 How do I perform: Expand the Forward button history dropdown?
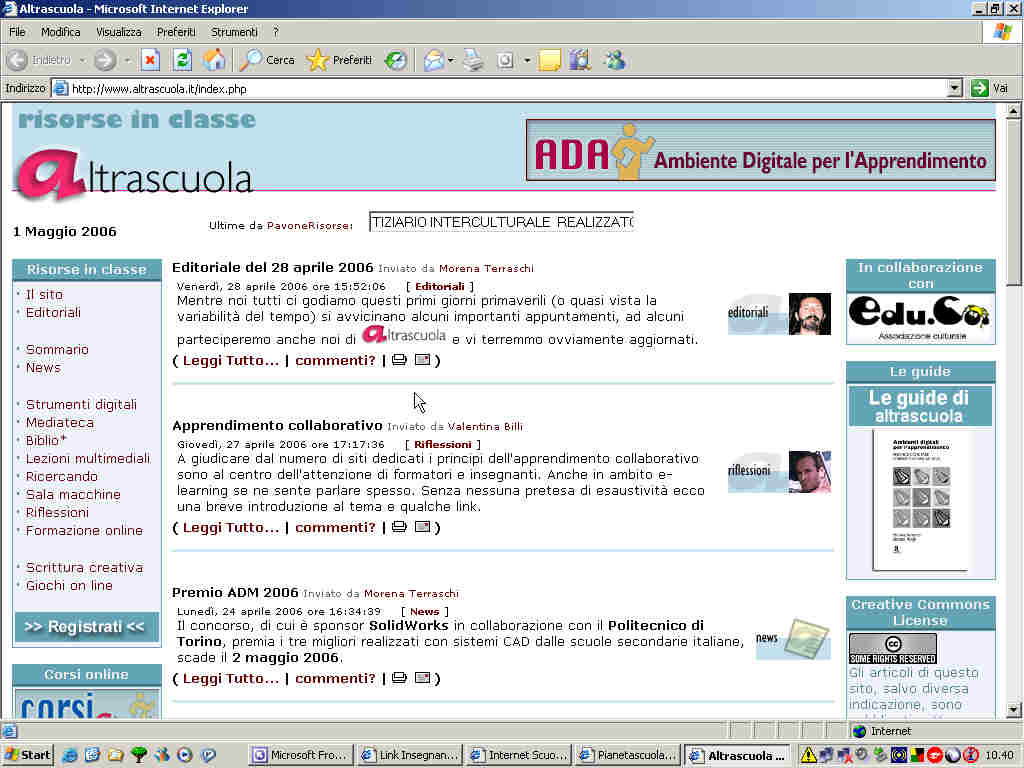click(127, 61)
